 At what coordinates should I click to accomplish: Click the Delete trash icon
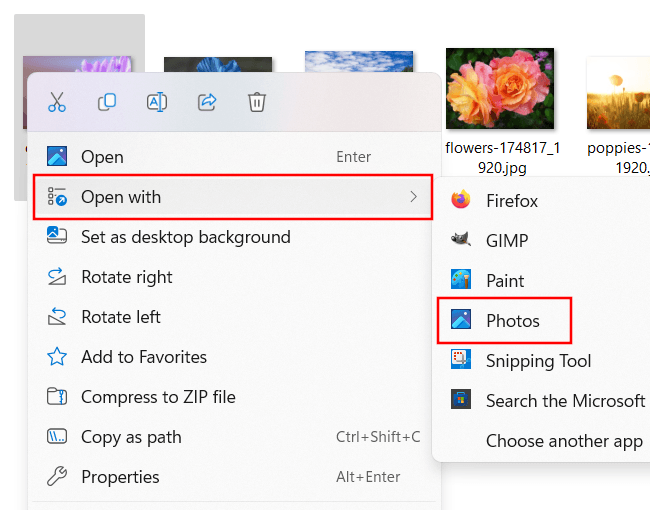[257, 102]
